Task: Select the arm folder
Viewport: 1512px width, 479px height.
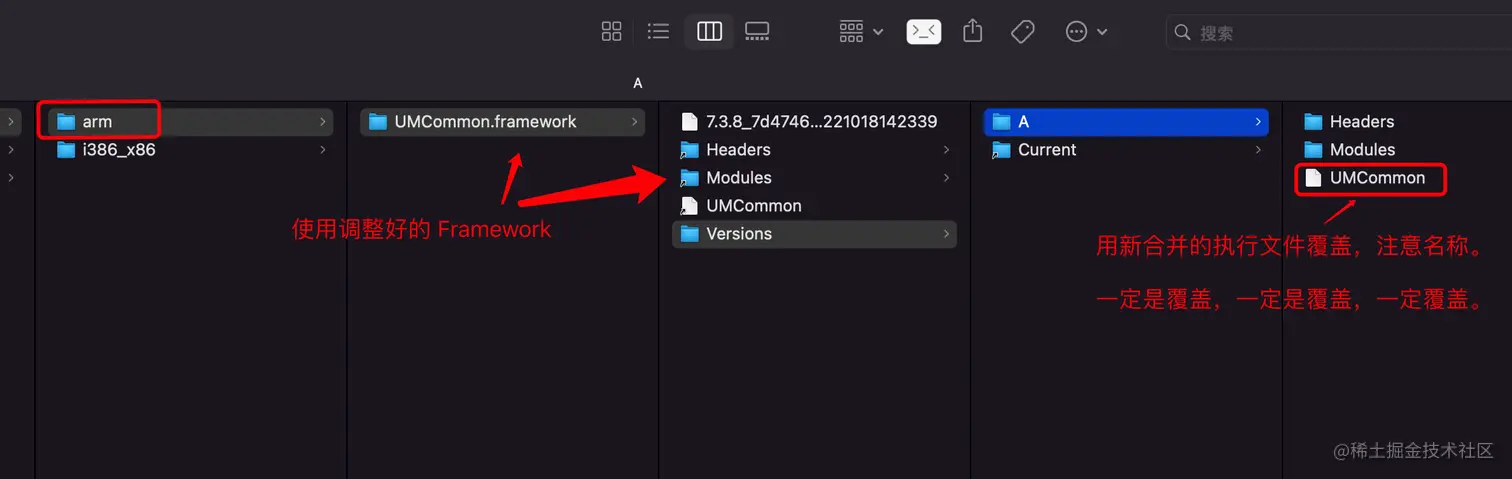Action: tap(192, 122)
